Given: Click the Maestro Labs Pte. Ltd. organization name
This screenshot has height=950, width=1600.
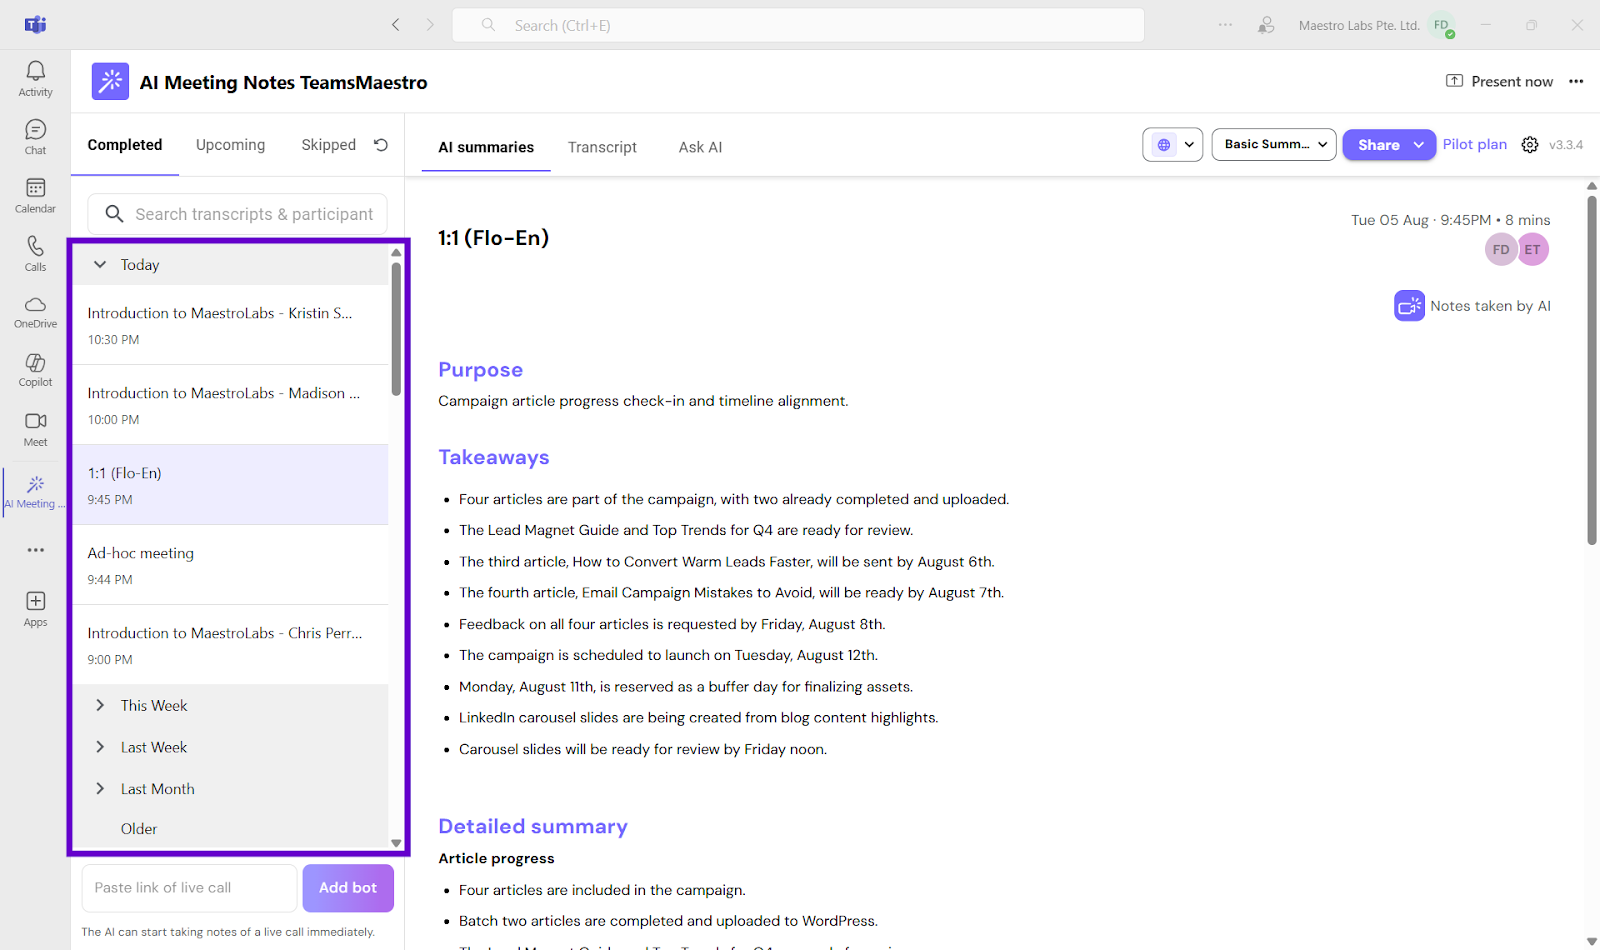Looking at the screenshot, I should point(1359,25).
